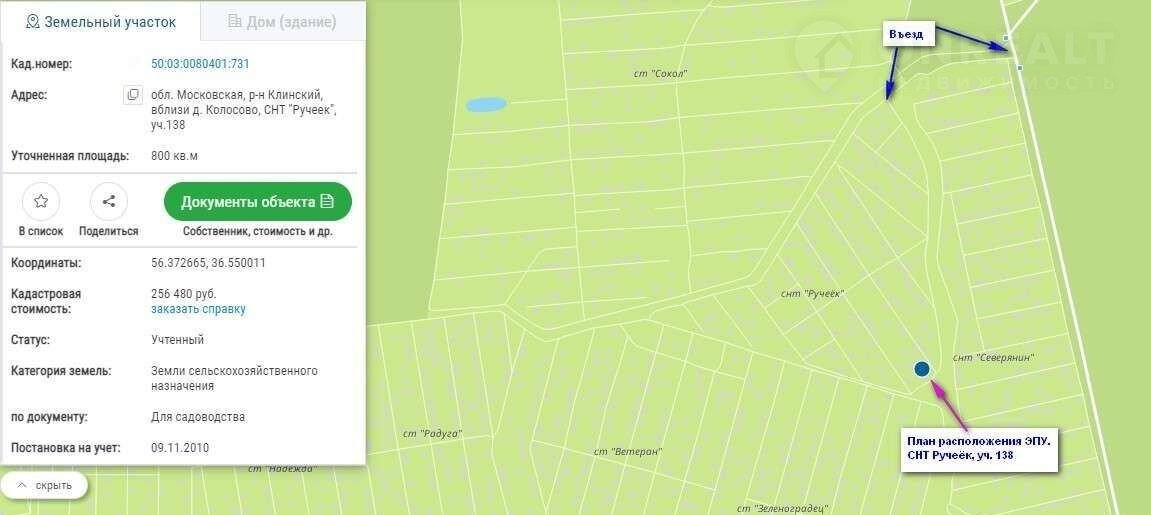Click the ст "Сокол" map label
The height and width of the screenshot is (515, 1151).
(661, 73)
